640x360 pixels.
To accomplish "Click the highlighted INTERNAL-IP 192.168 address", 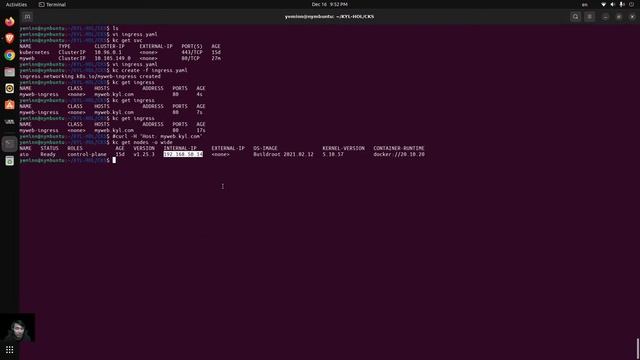I will [183, 154].
